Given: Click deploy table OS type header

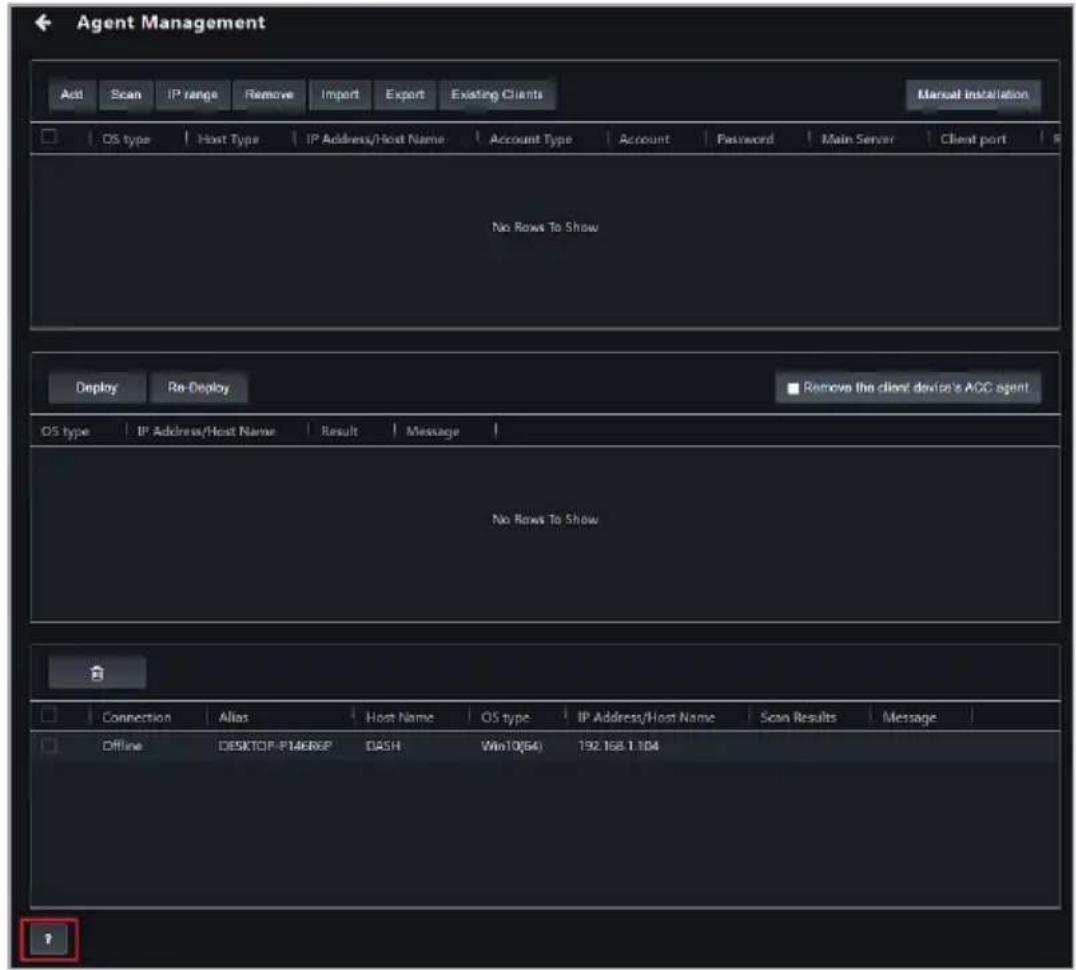Looking at the screenshot, I should pyautogui.click(x=65, y=431).
